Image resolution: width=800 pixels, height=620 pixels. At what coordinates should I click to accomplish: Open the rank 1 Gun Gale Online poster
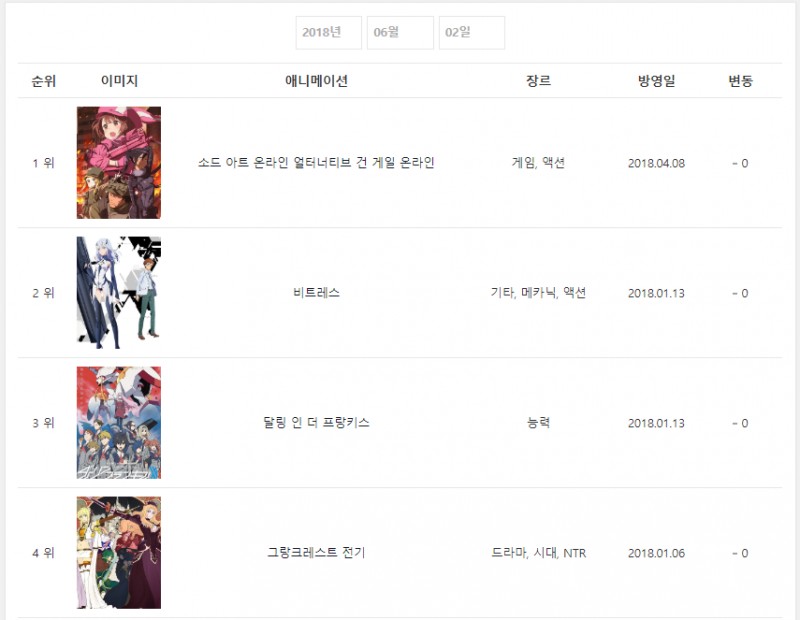point(119,163)
